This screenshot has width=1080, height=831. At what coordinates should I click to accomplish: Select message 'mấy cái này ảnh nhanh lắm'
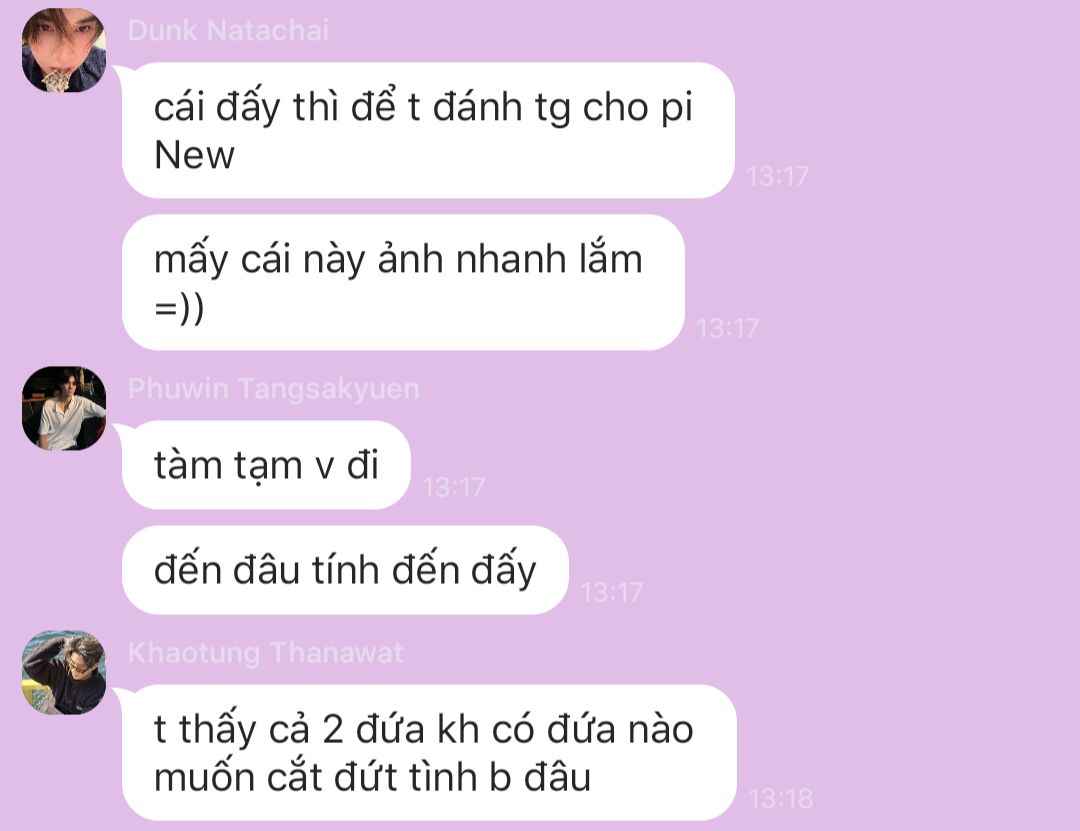[x=403, y=283]
